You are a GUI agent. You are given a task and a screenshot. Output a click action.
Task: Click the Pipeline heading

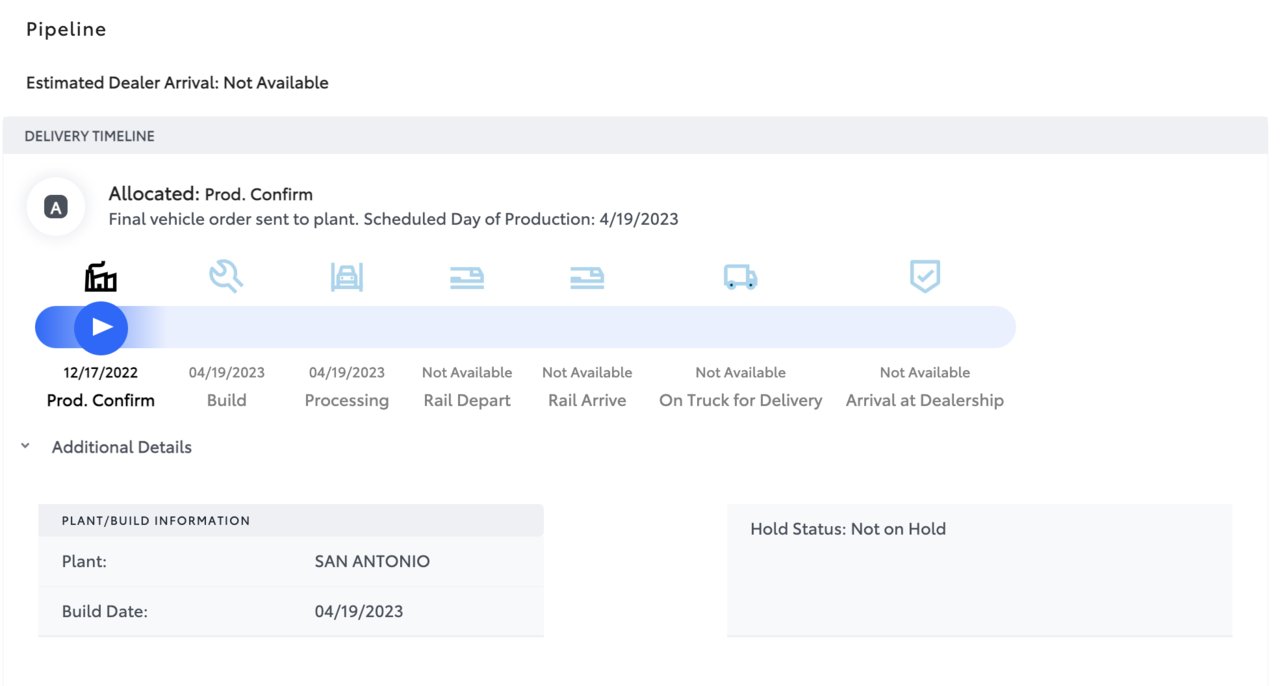click(x=66, y=29)
